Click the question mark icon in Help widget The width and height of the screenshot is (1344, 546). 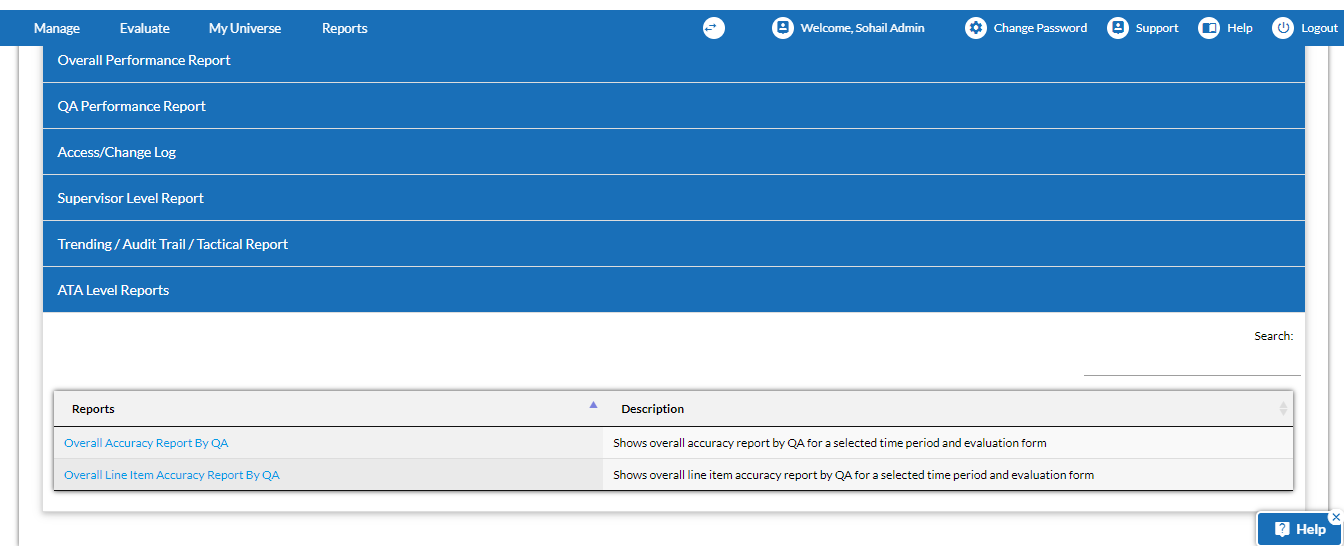(1282, 529)
